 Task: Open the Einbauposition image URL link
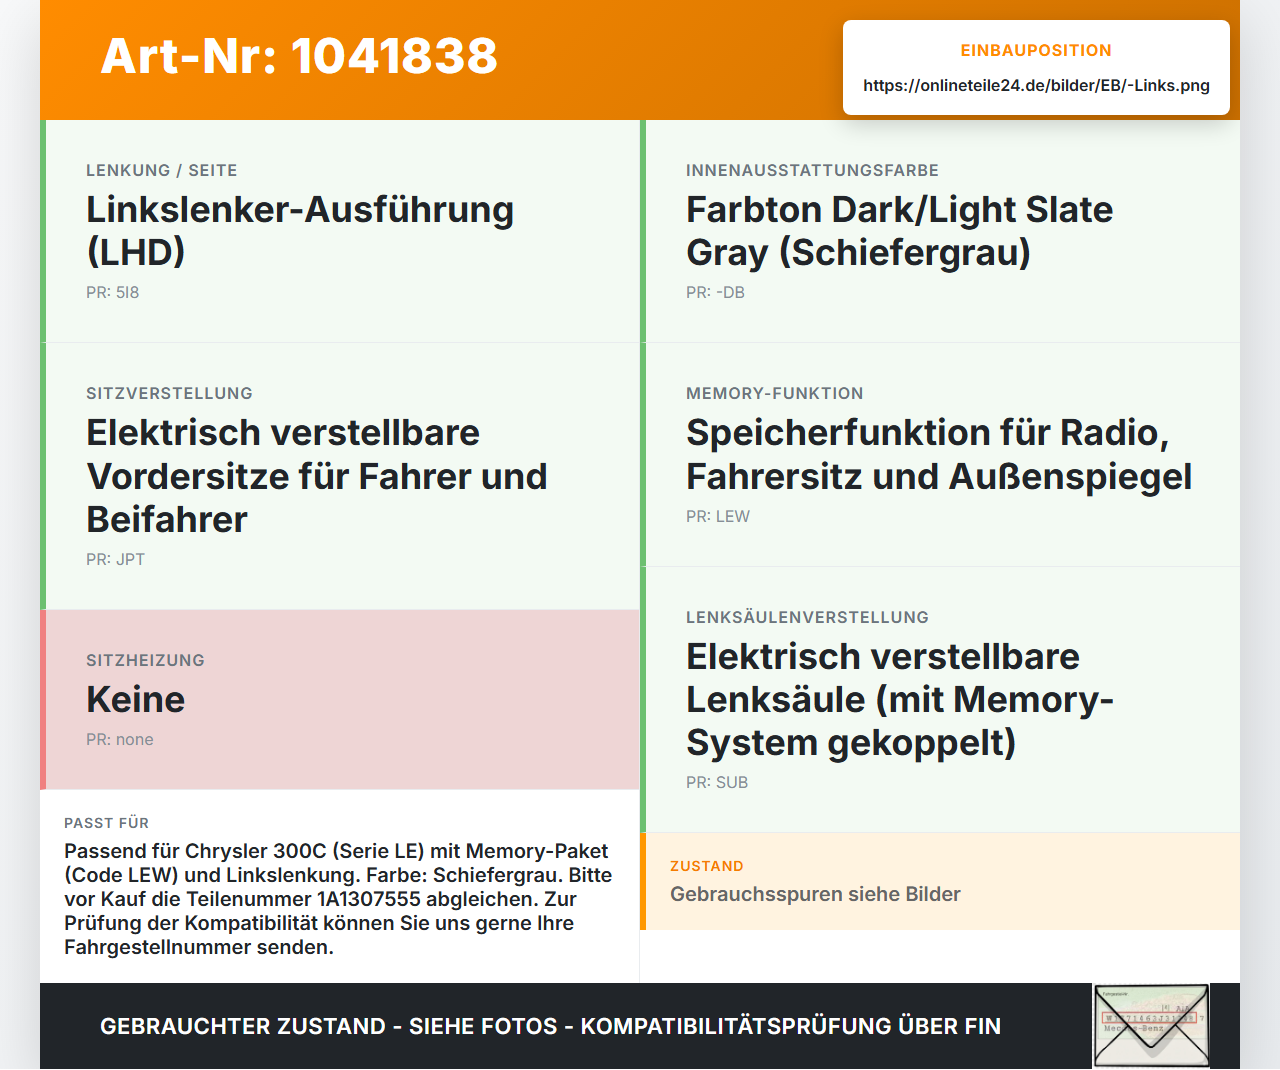(x=1036, y=85)
